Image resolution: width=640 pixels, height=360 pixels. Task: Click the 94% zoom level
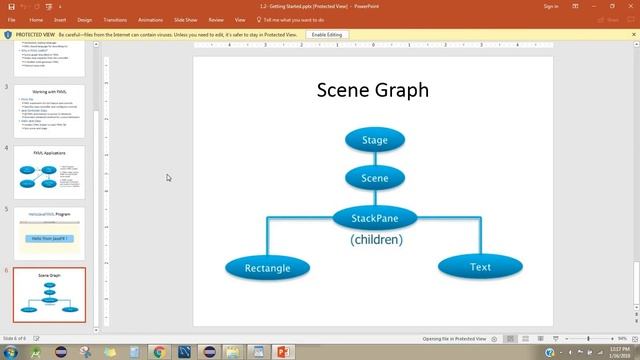[x=622, y=339]
